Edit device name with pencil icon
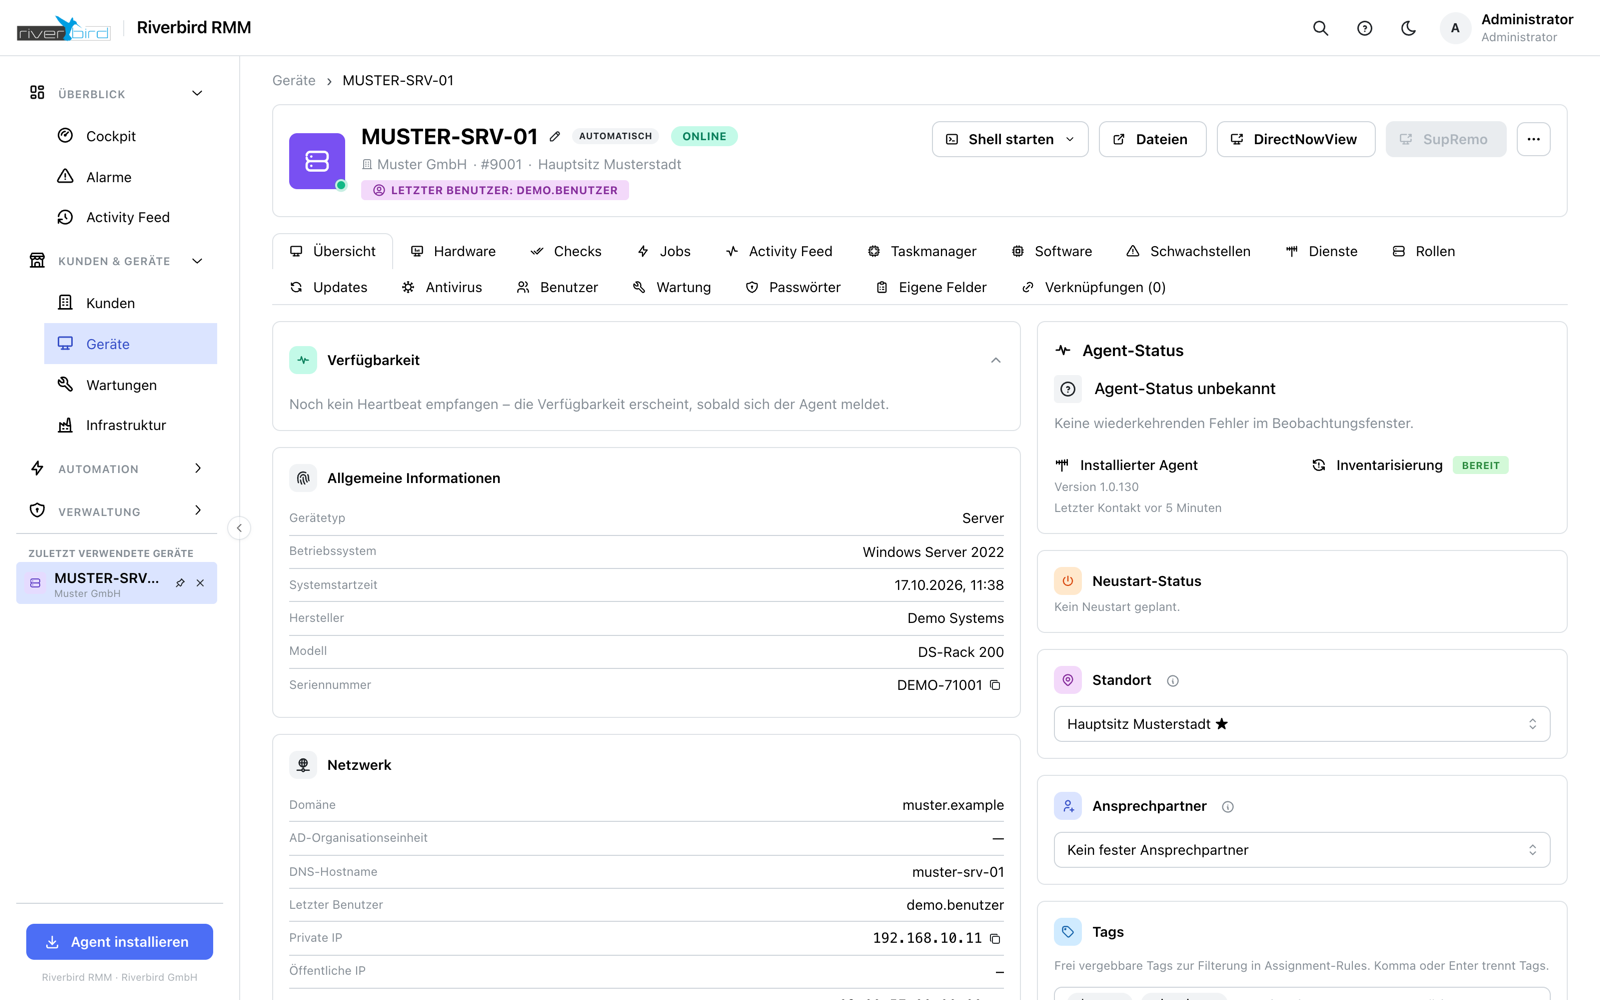Screen dimensions: 1600x1000 pos(555,136)
